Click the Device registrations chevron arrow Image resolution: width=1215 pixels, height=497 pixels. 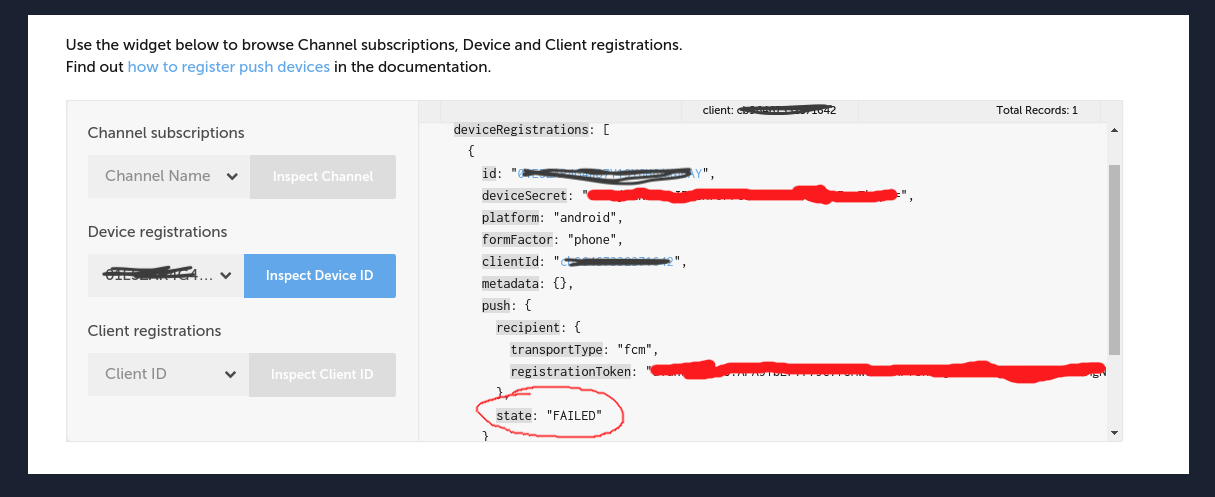226,276
